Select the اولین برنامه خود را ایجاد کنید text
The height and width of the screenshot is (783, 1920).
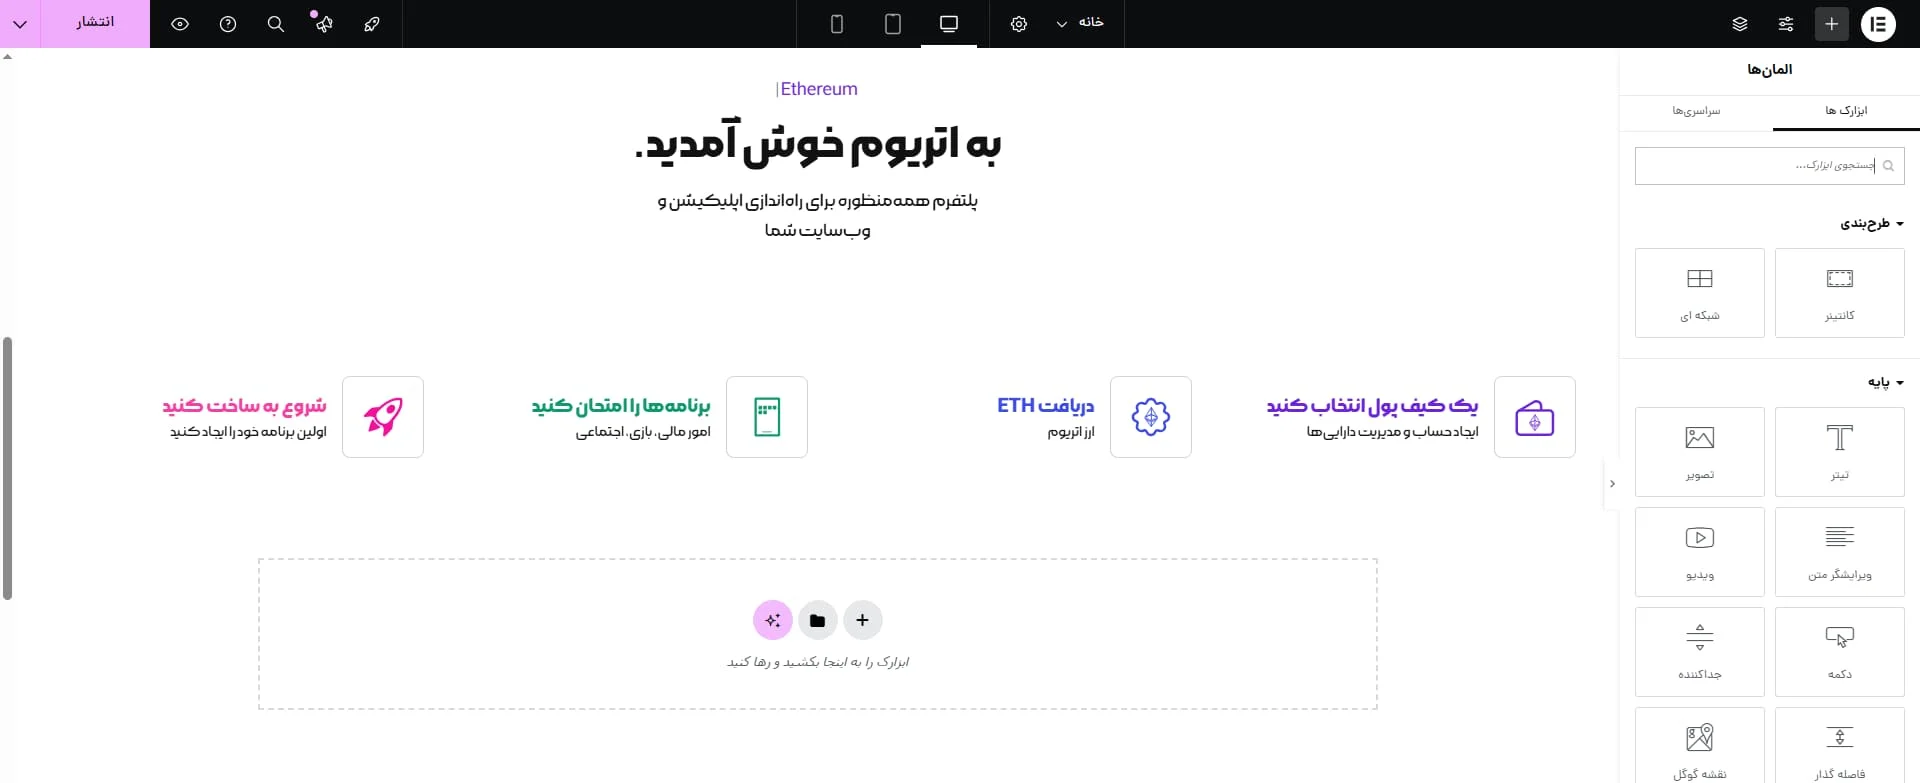pos(248,432)
